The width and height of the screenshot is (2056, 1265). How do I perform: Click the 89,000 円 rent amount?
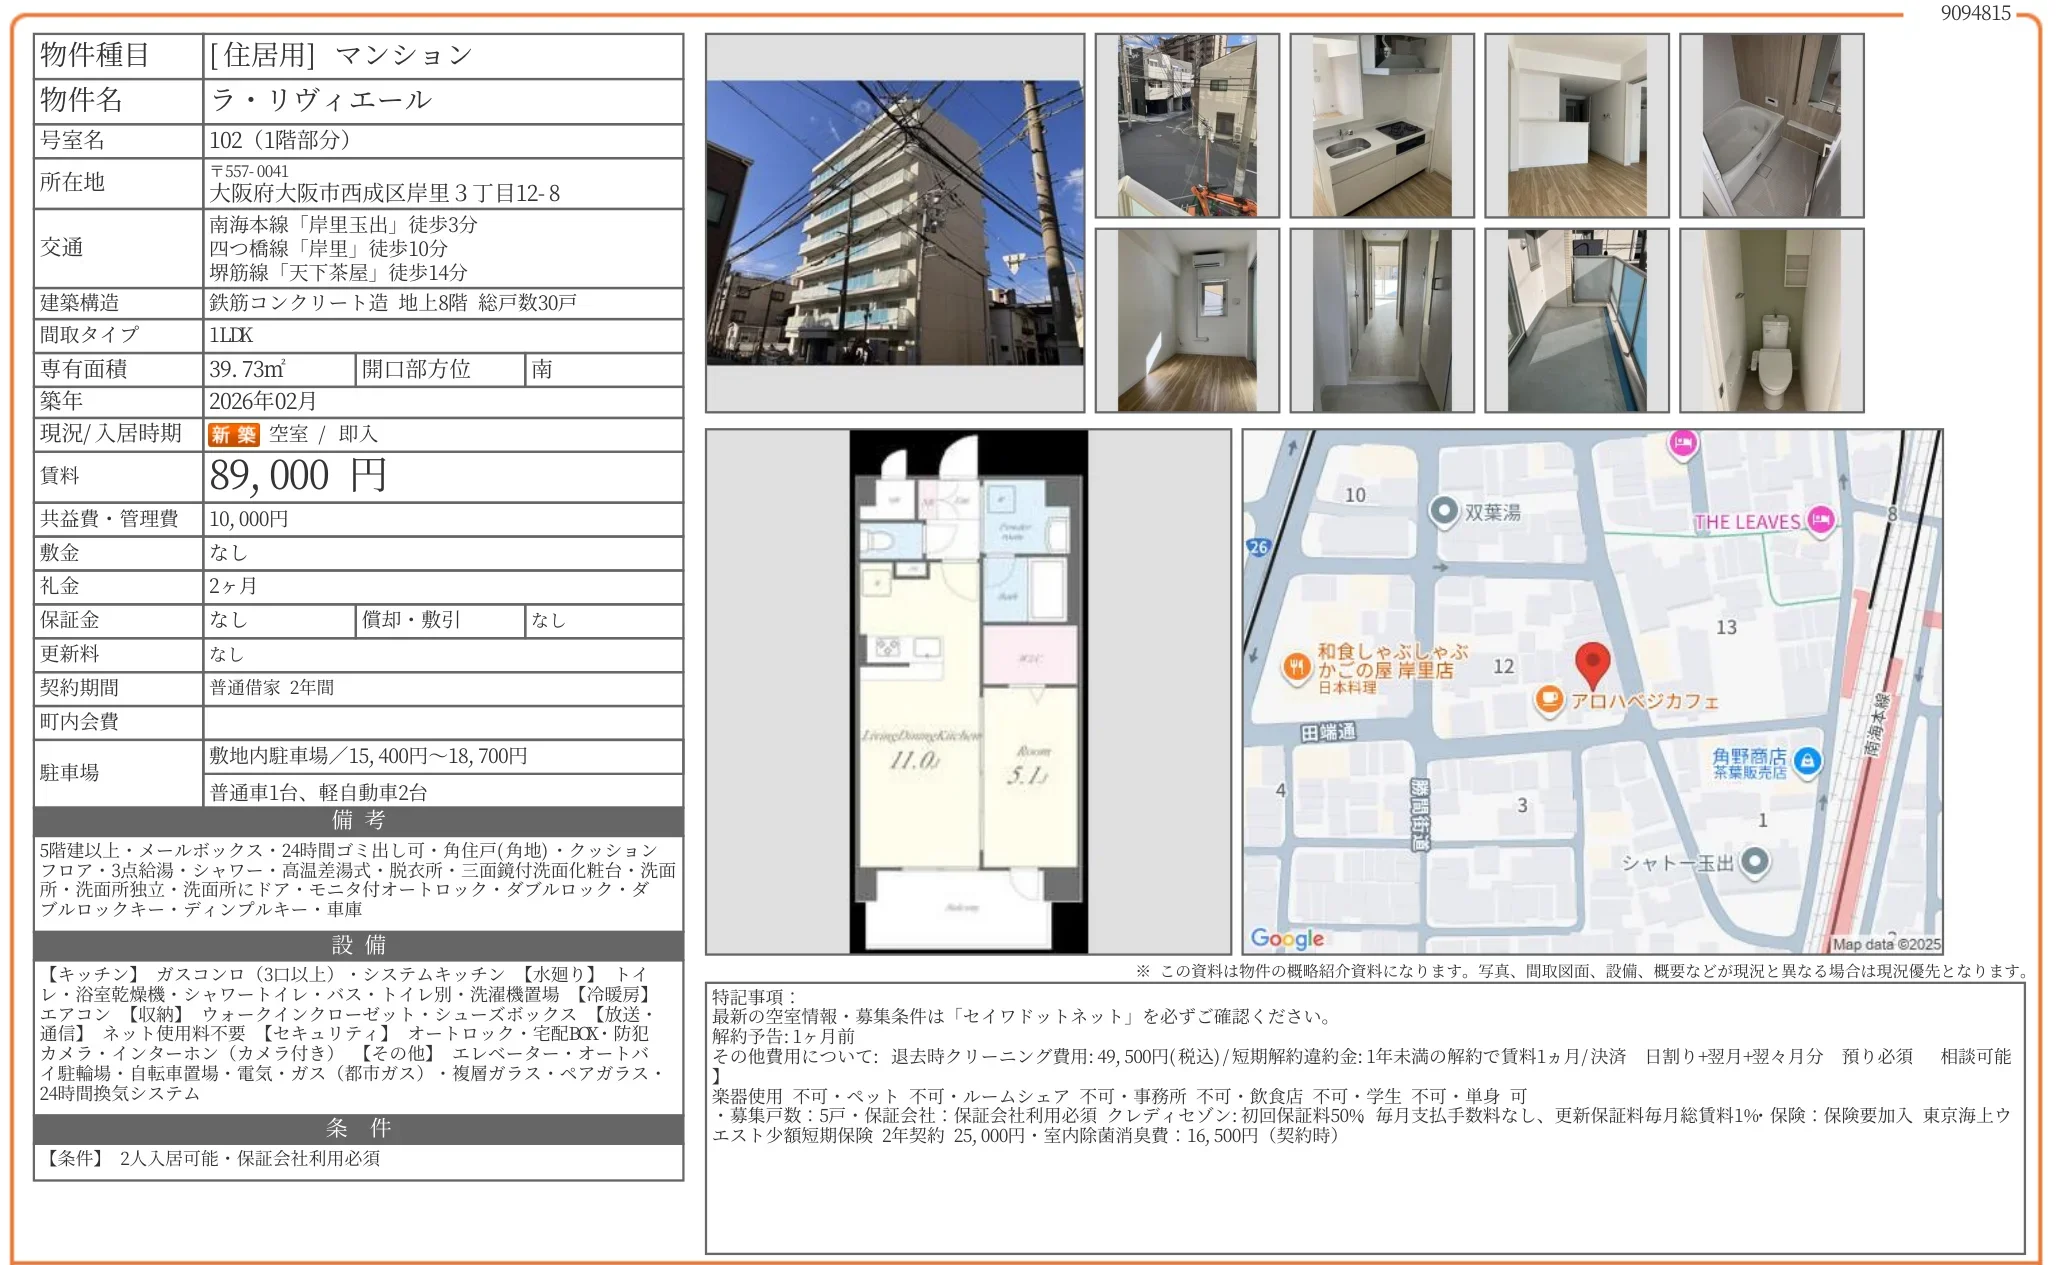tap(298, 476)
